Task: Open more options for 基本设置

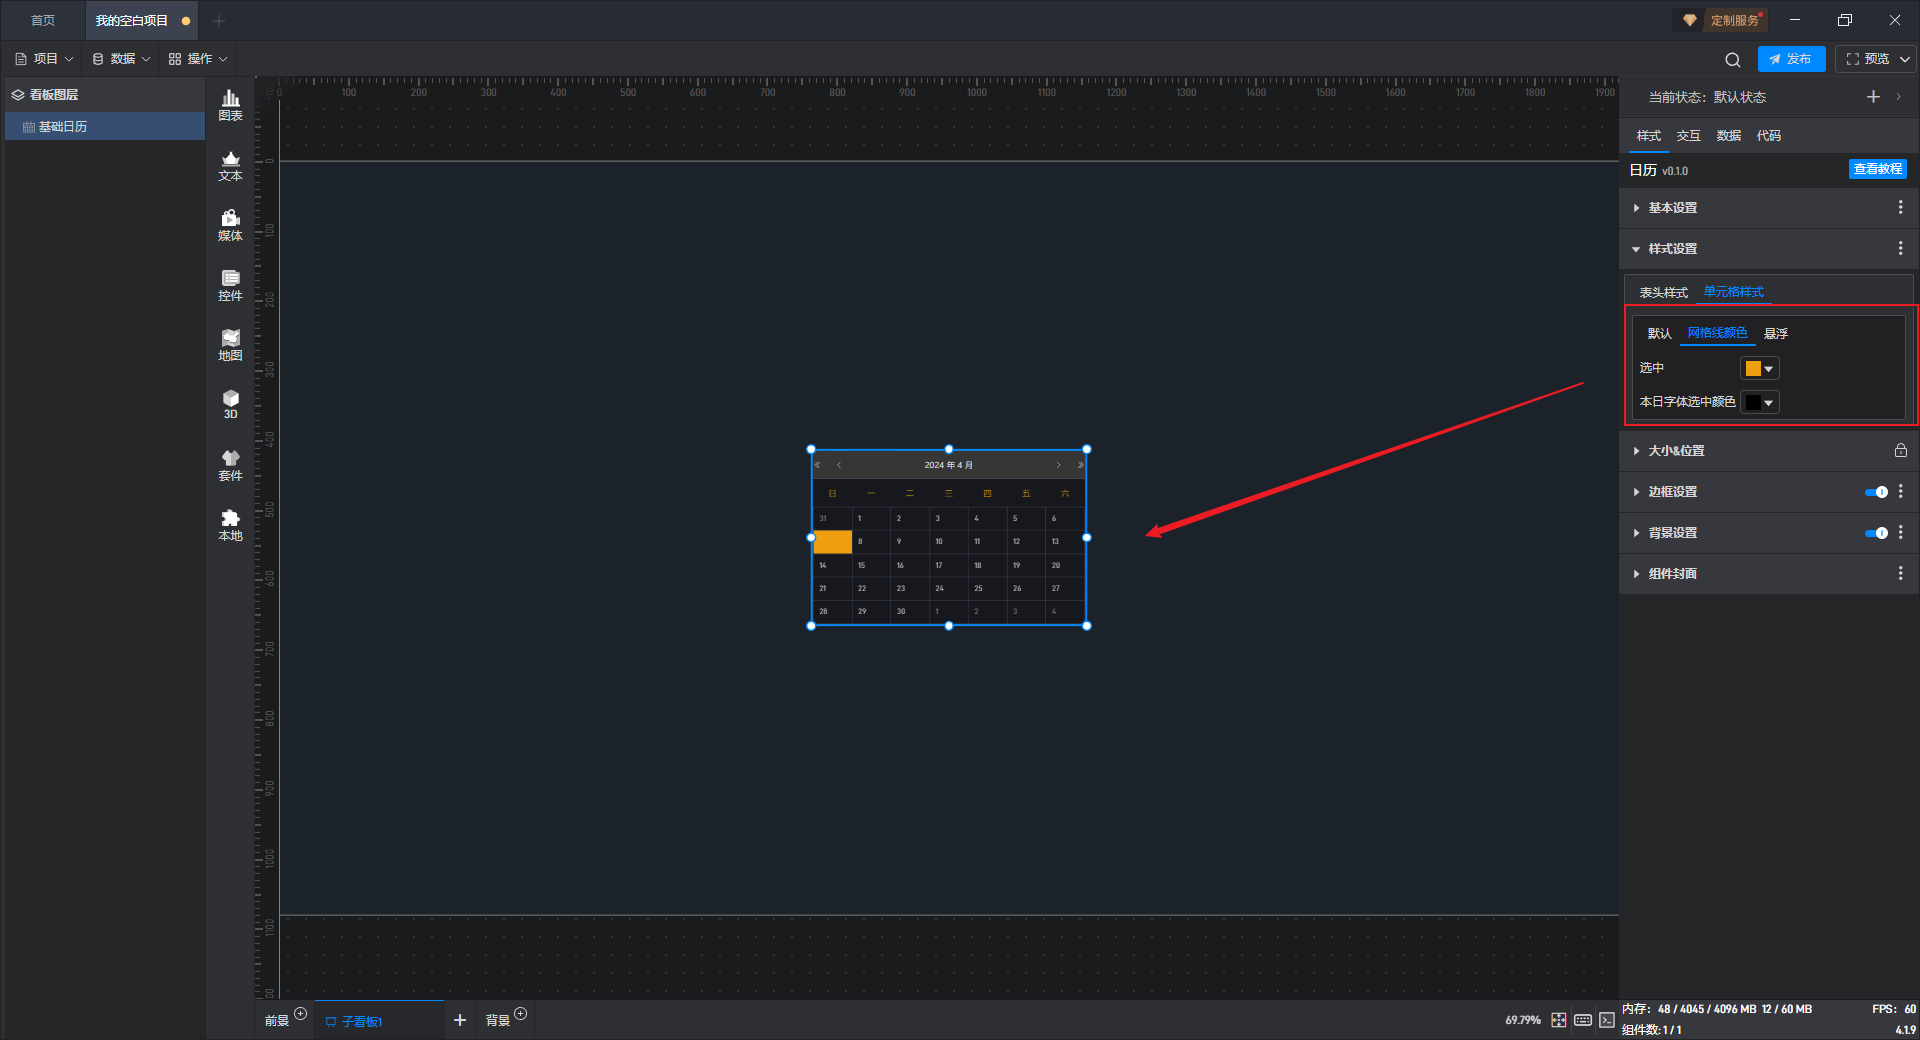Action: [1900, 207]
